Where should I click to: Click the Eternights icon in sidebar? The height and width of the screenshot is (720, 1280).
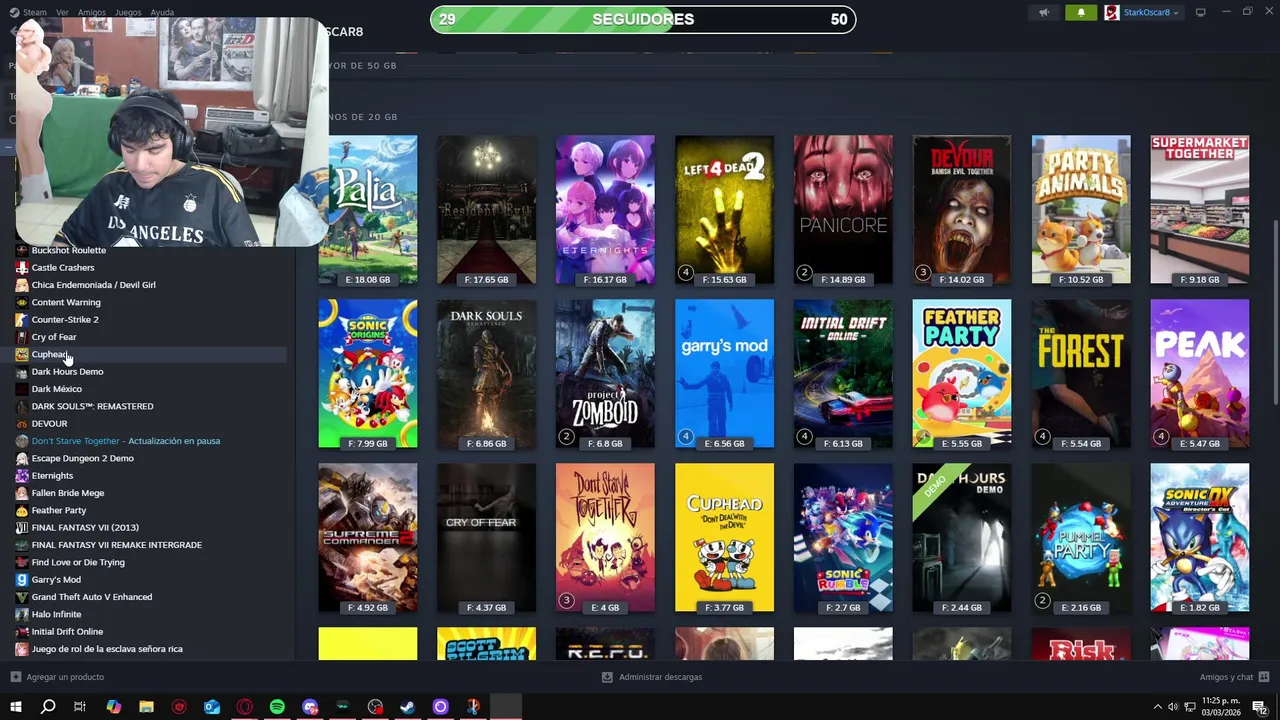pos(22,475)
